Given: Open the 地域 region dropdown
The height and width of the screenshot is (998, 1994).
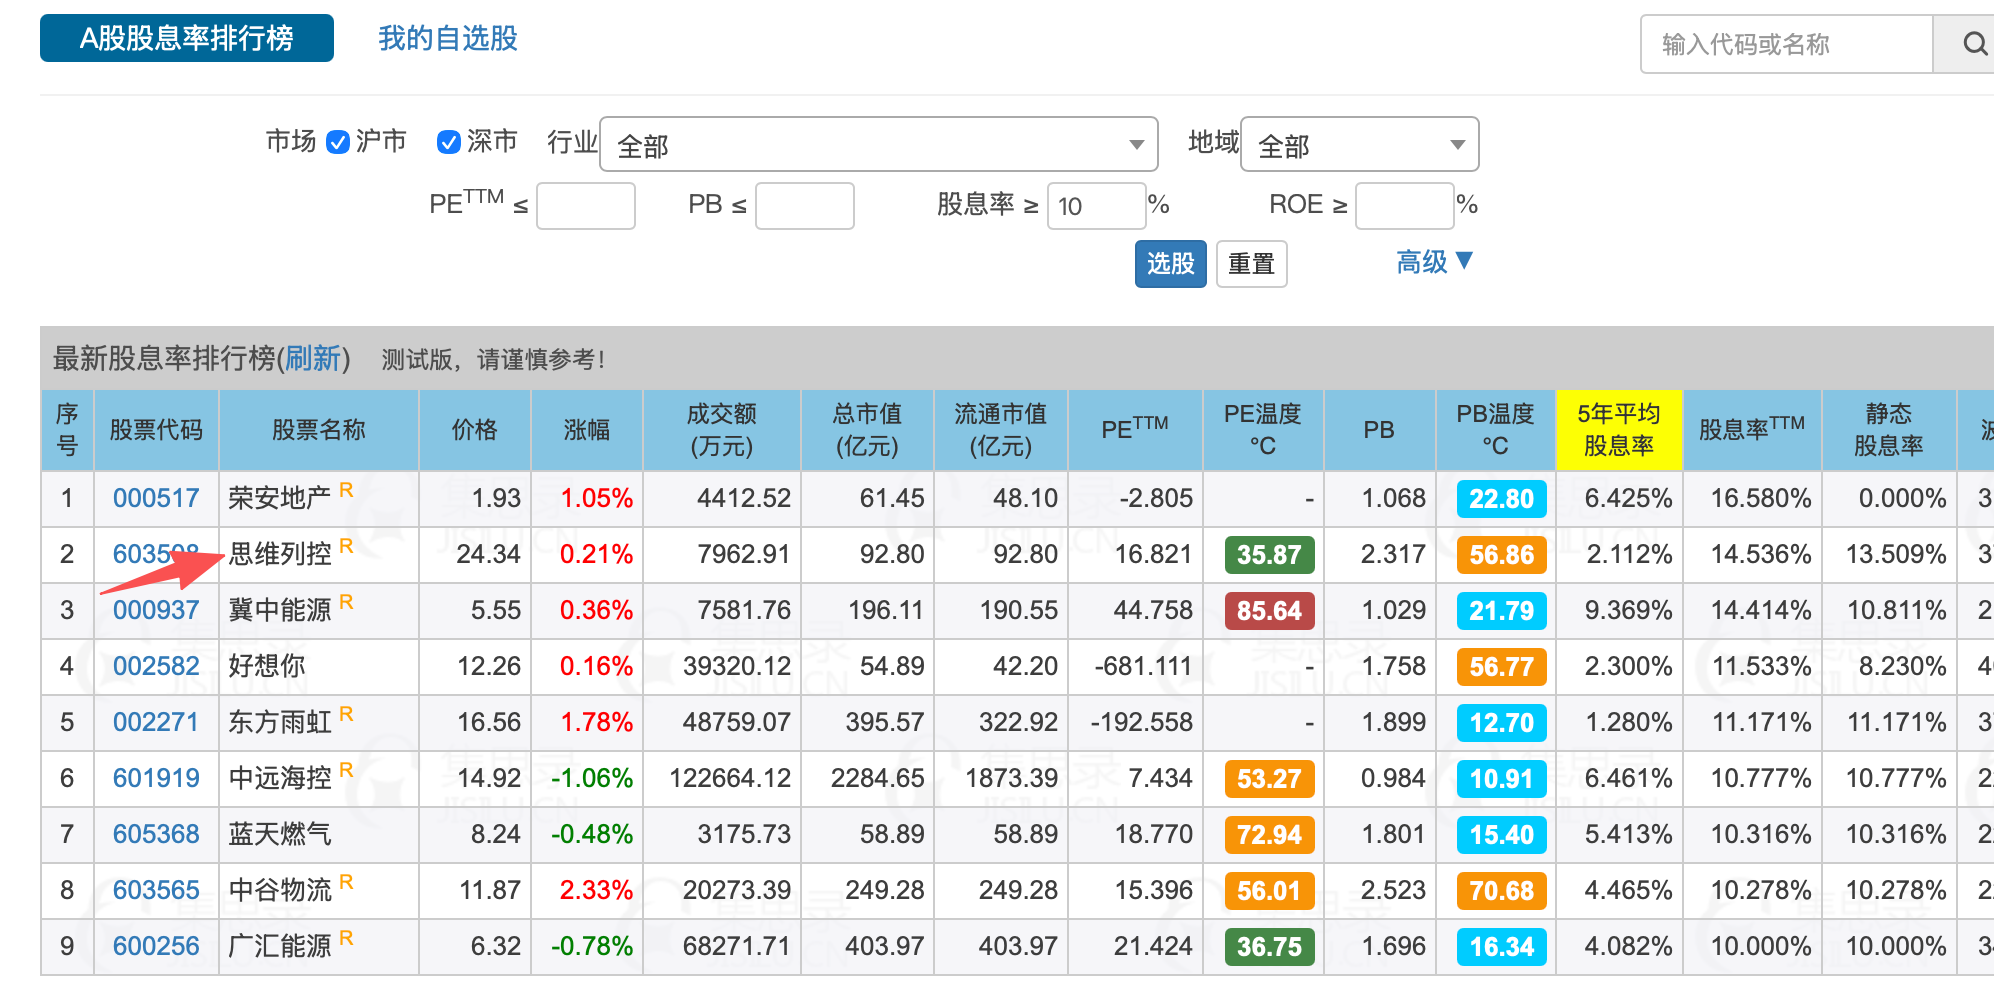Looking at the screenshot, I should click(1358, 145).
